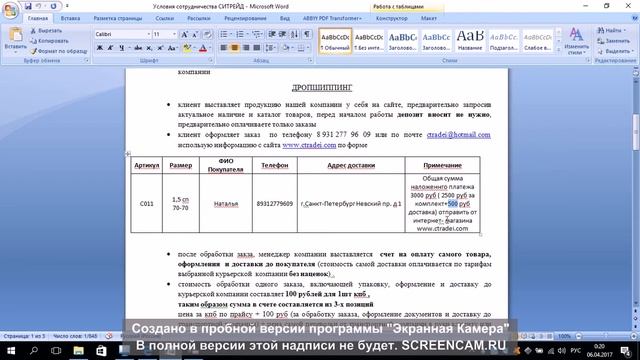Open ctradei@hotmail.com email link

point(458,135)
